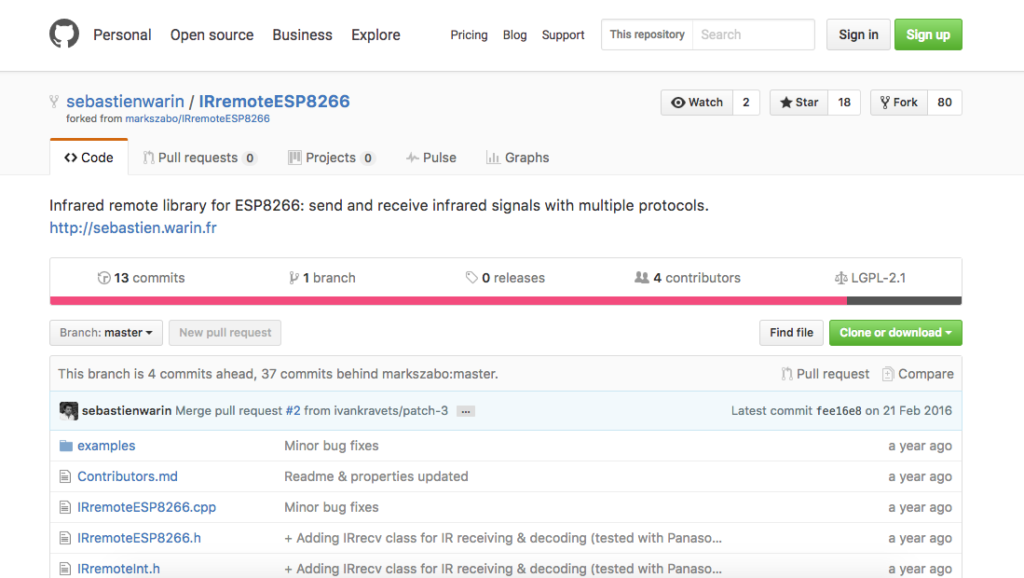Click the GitHub Octocat logo
Screen dimensions: 1024x578
pyautogui.click(x=64, y=34)
